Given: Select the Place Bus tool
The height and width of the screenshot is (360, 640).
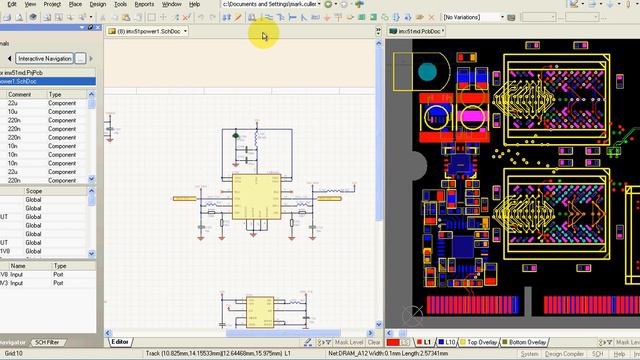Looking at the screenshot, I should (280, 18).
